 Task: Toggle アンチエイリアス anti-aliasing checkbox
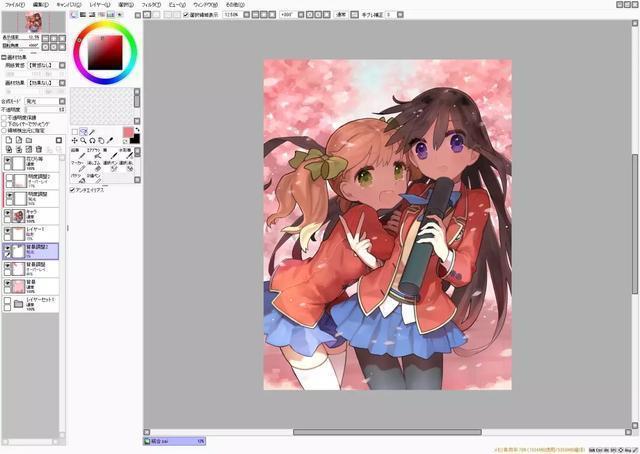point(72,190)
